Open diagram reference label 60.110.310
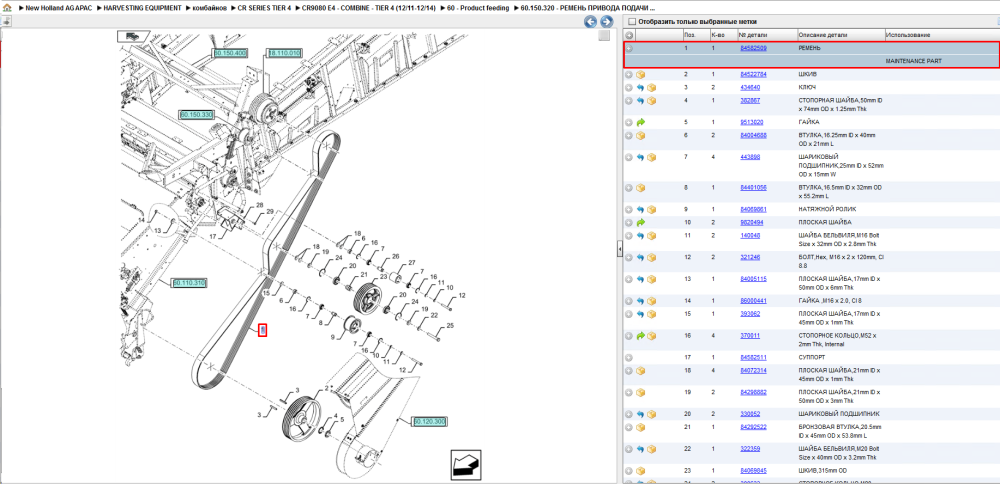The height and width of the screenshot is (484, 1000). point(189,282)
